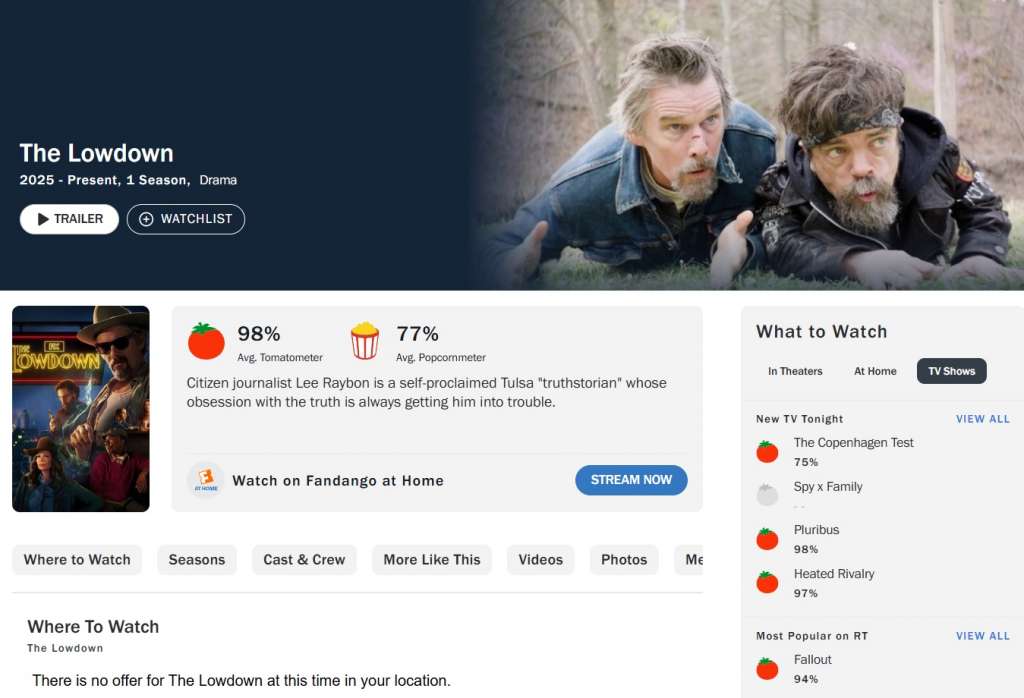Click the Popcornmeter popcorn bucket icon

pos(365,341)
